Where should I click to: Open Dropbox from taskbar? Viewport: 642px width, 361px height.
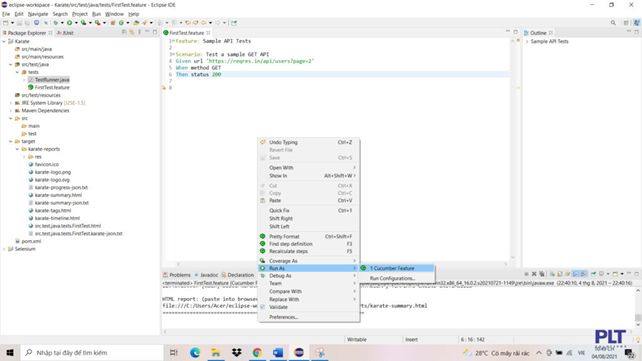pyautogui.click(x=237, y=352)
